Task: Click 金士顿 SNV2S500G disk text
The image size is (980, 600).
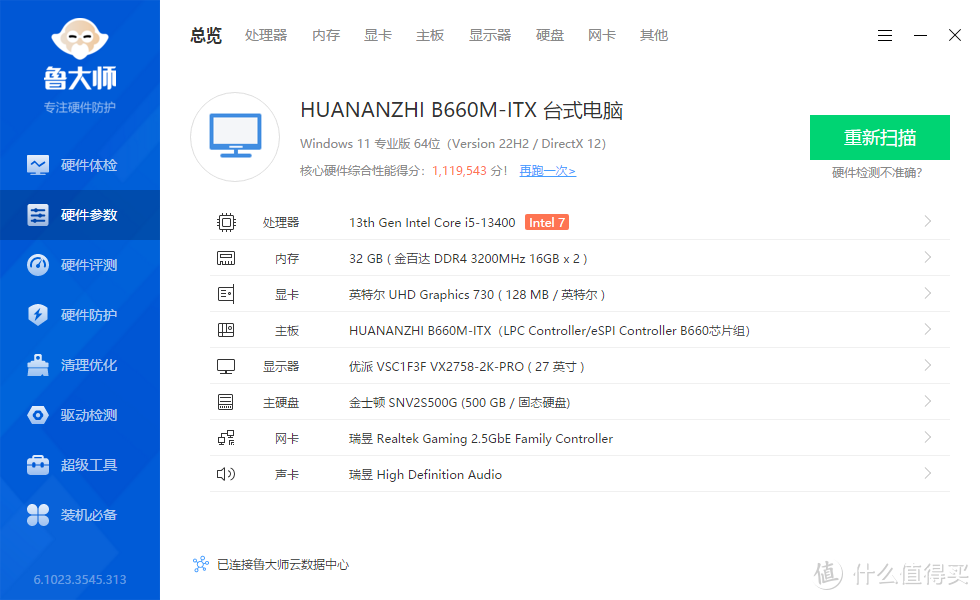Action: coord(459,402)
